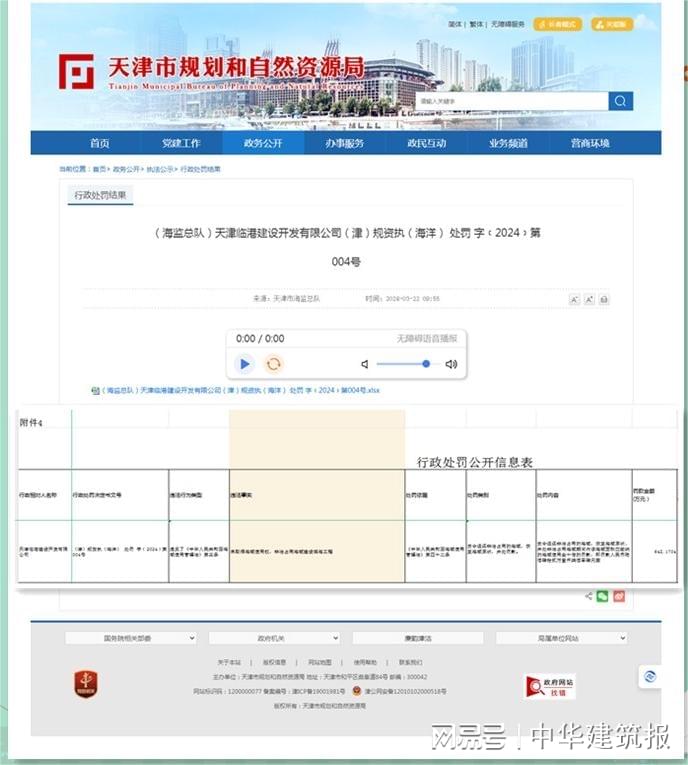Viewport: 688px width, 765px height.
Task: Decrease article font size icon
Action: click(575, 300)
